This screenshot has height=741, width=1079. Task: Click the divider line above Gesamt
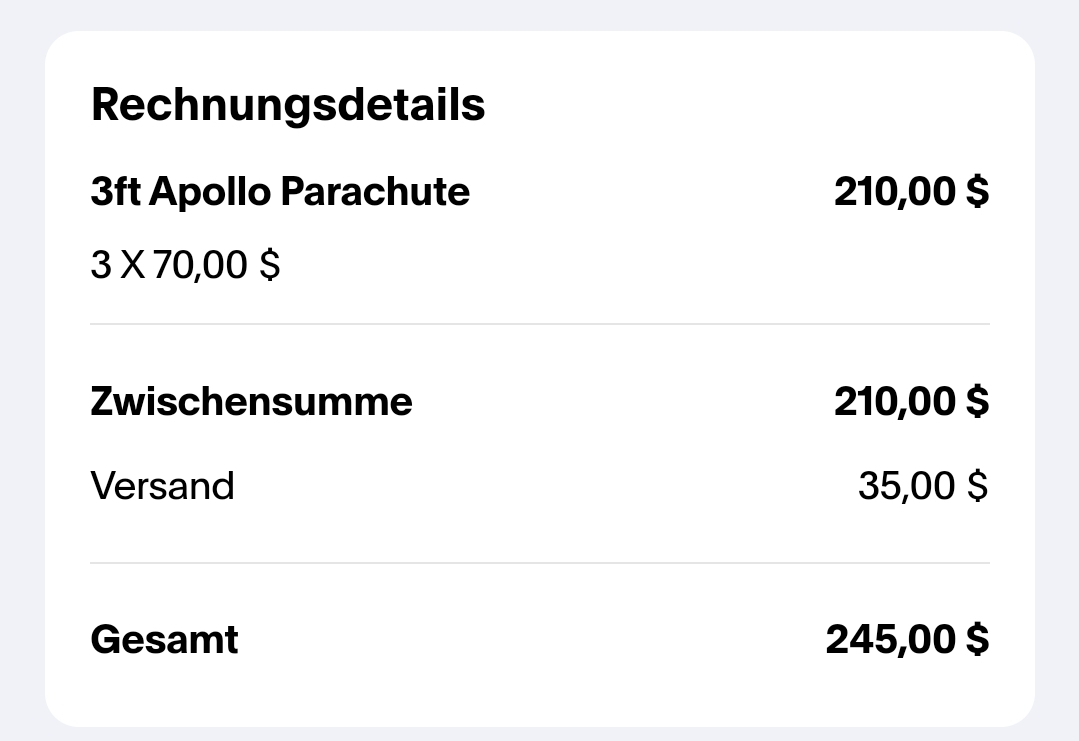pos(540,563)
